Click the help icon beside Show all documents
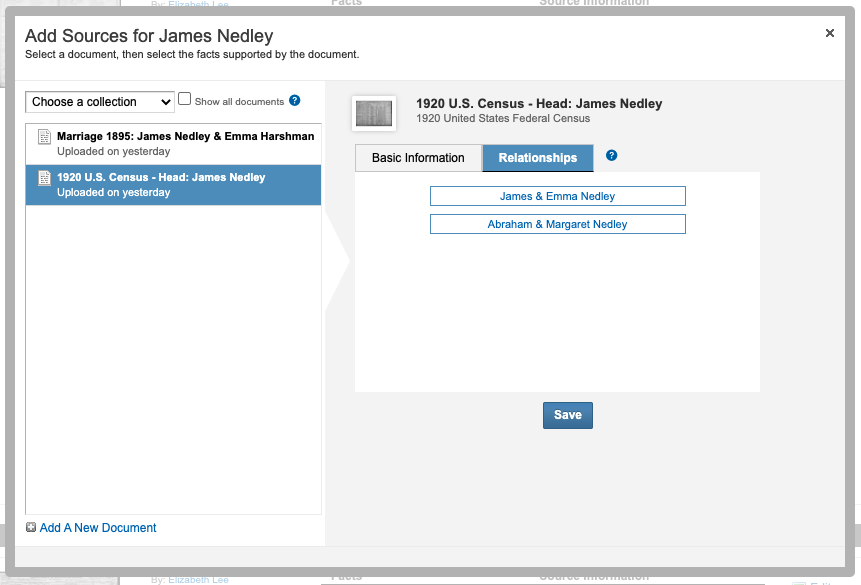 [295, 101]
